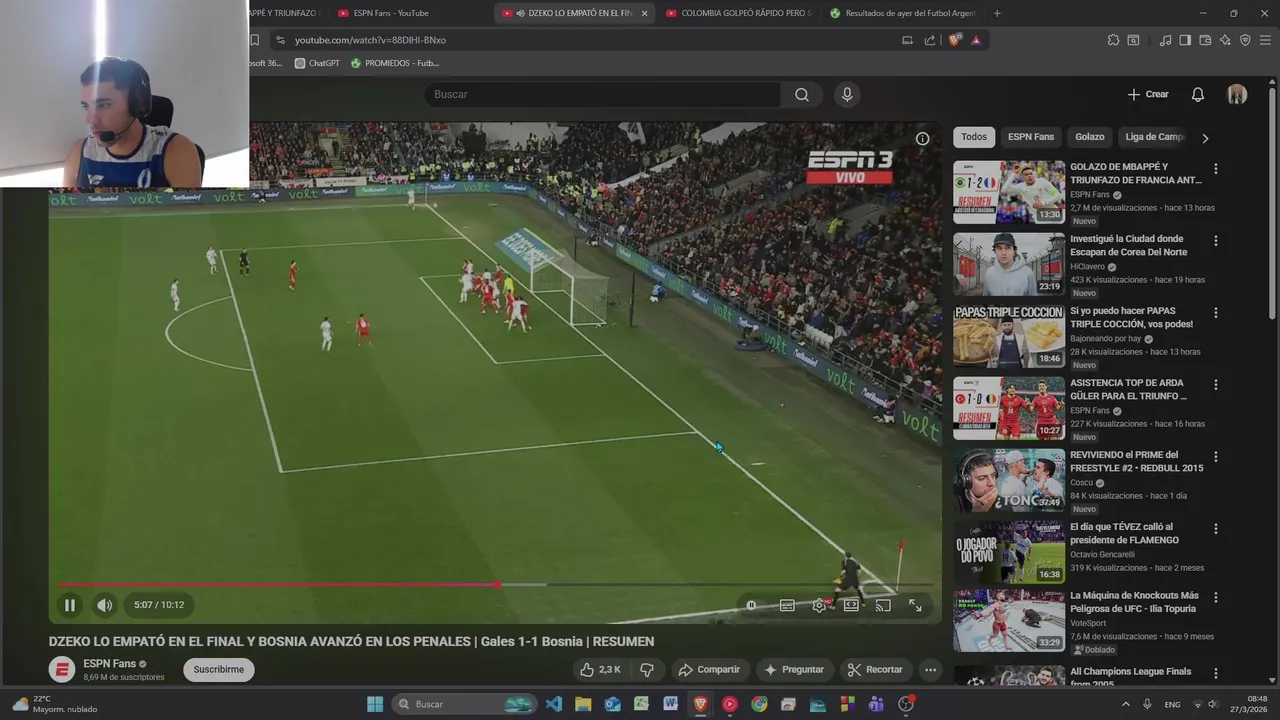The width and height of the screenshot is (1280, 720).
Task: Open more actions ellipsis below video
Action: pos(930,670)
